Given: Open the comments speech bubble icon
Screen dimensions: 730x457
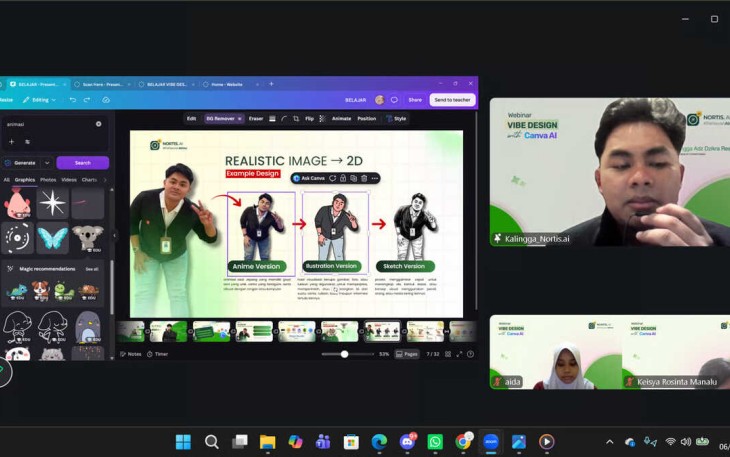Looking at the screenshot, I should click(394, 100).
